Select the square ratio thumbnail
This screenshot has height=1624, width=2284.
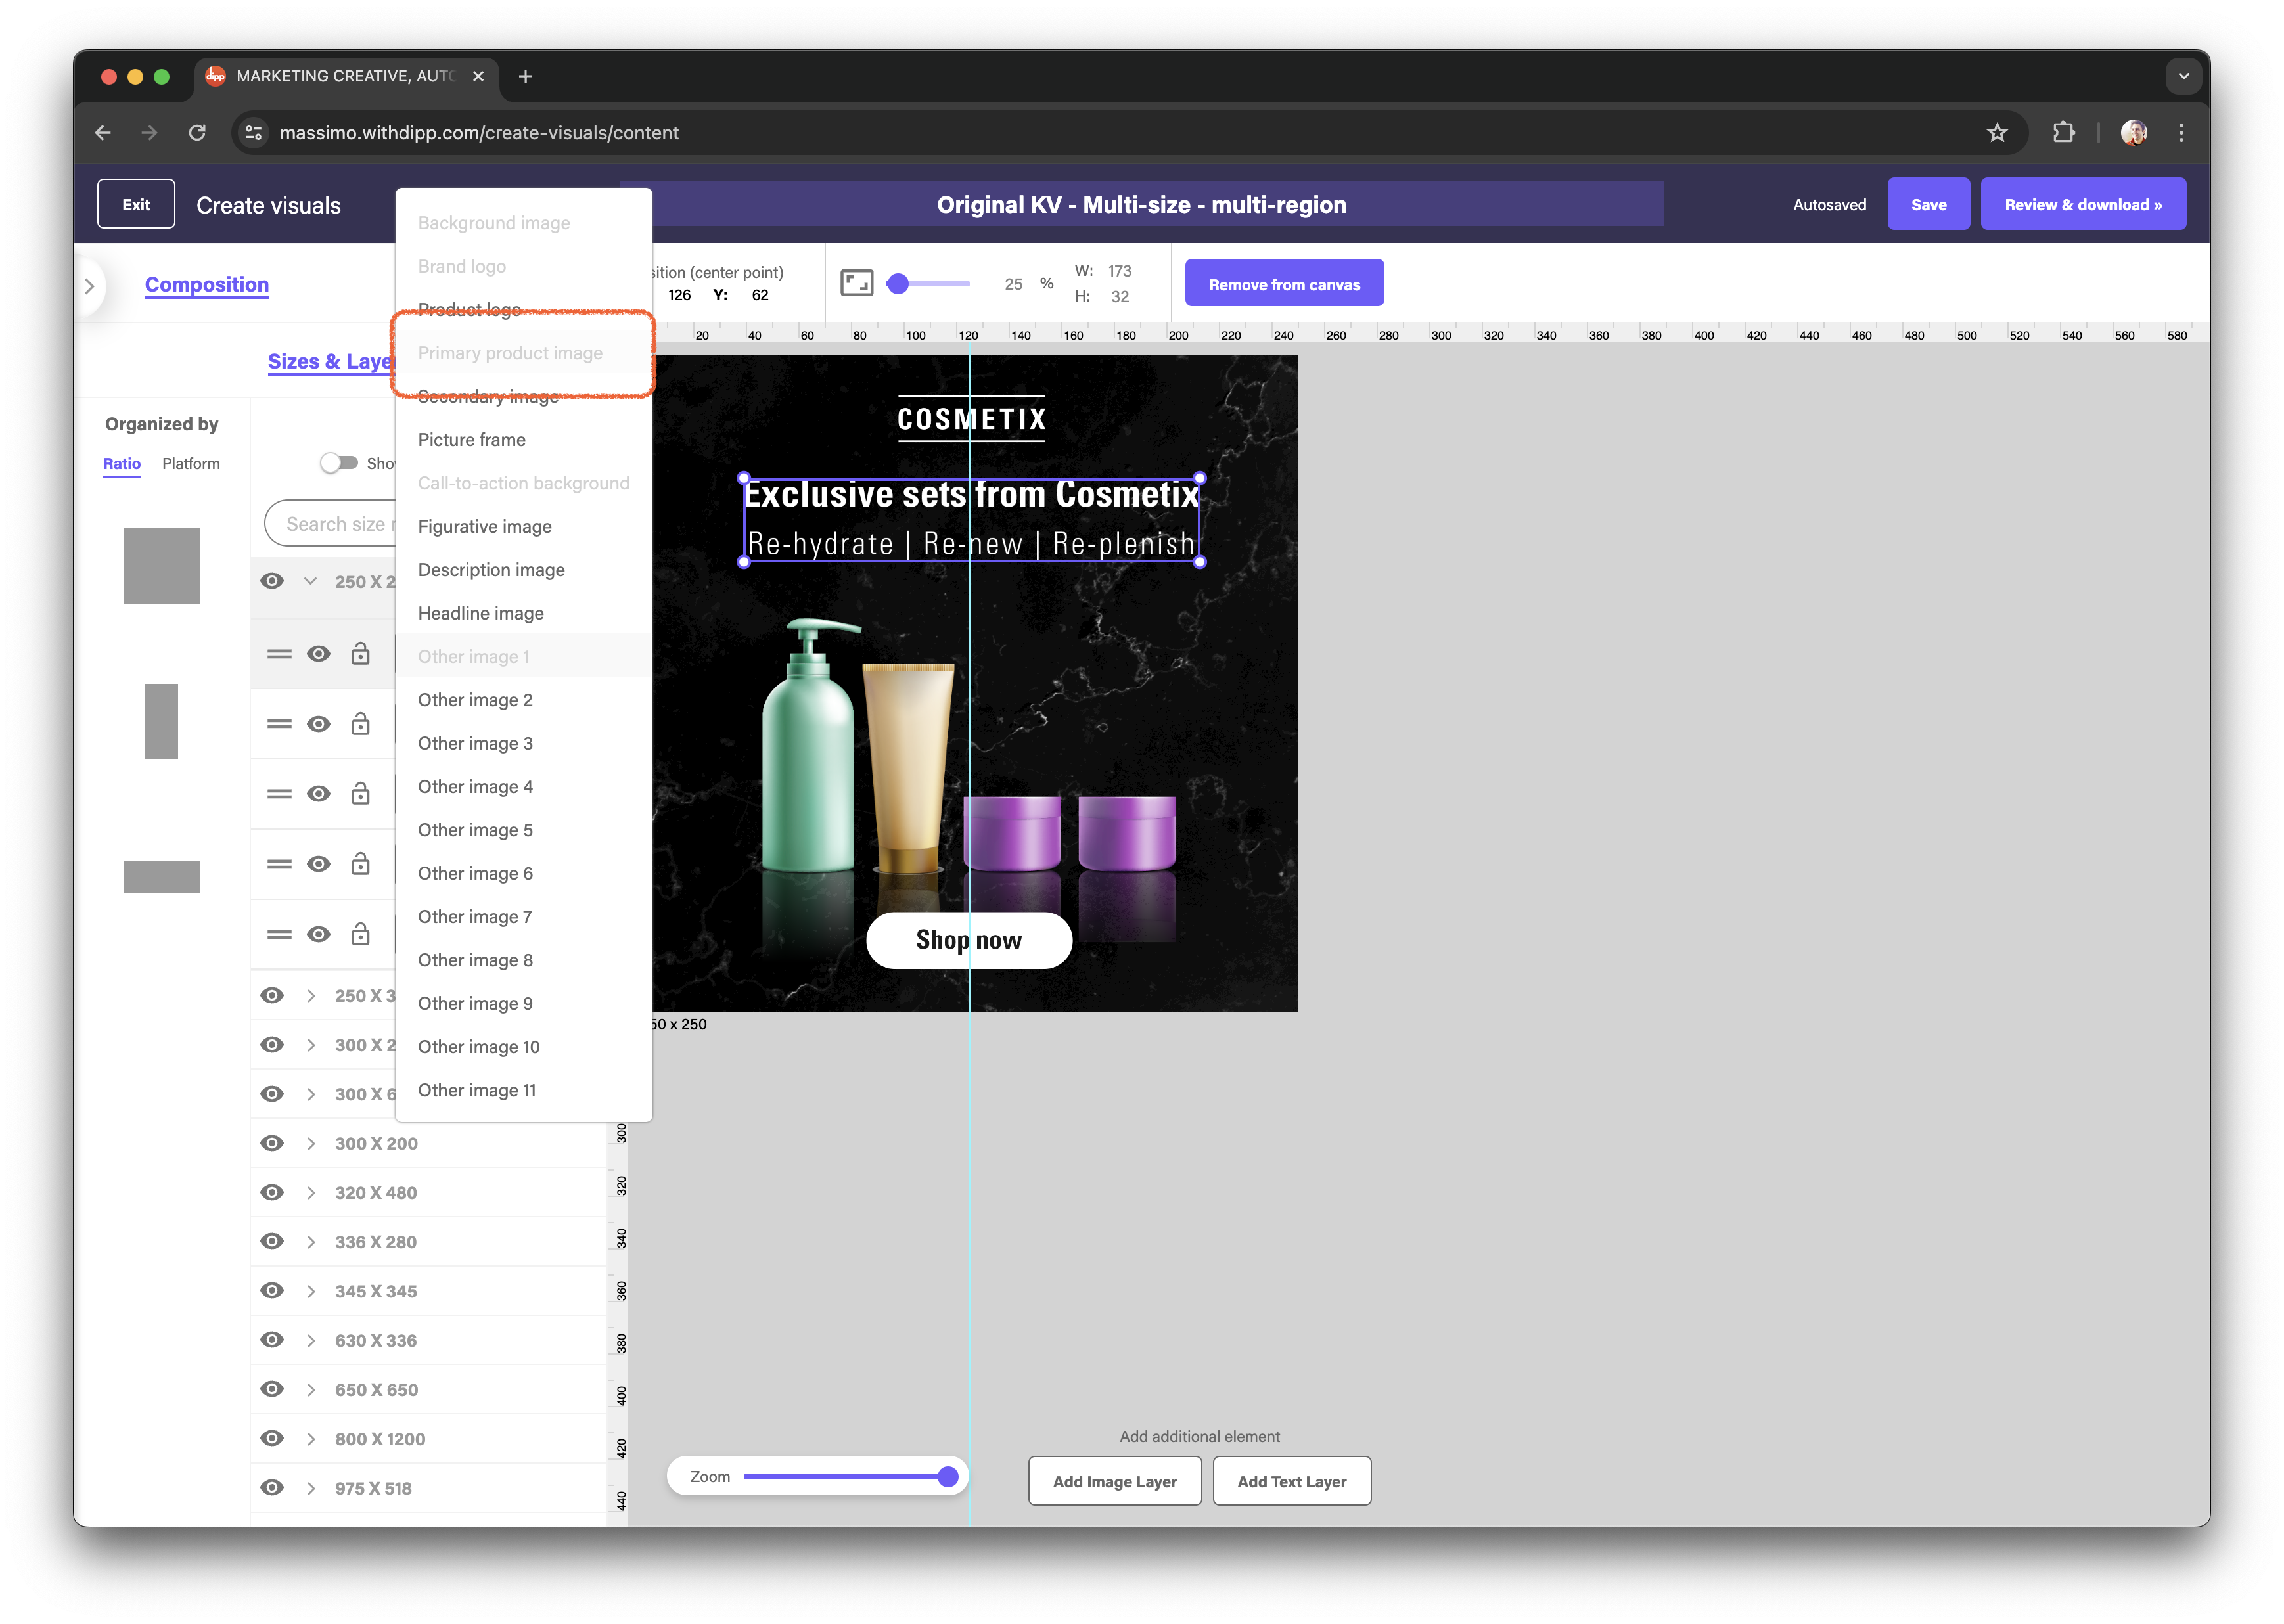tap(161, 566)
